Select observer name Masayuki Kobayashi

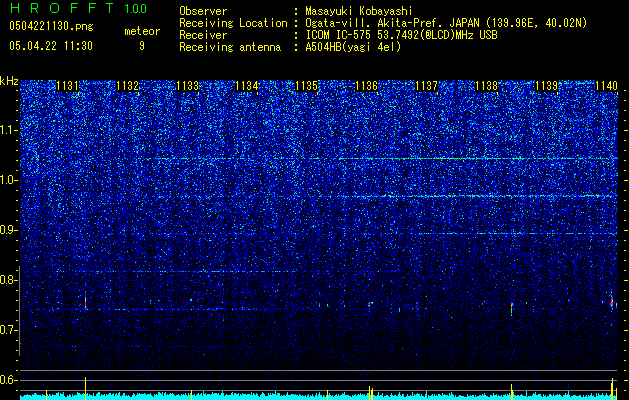coord(359,11)
